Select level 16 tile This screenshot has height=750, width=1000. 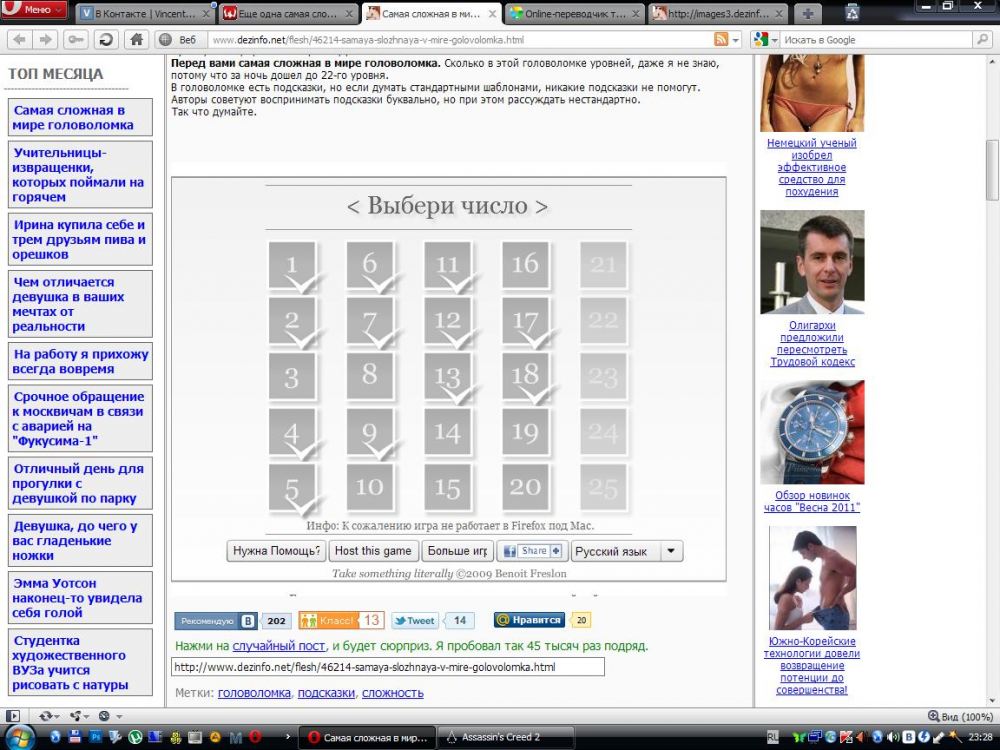tap(525, 265)
